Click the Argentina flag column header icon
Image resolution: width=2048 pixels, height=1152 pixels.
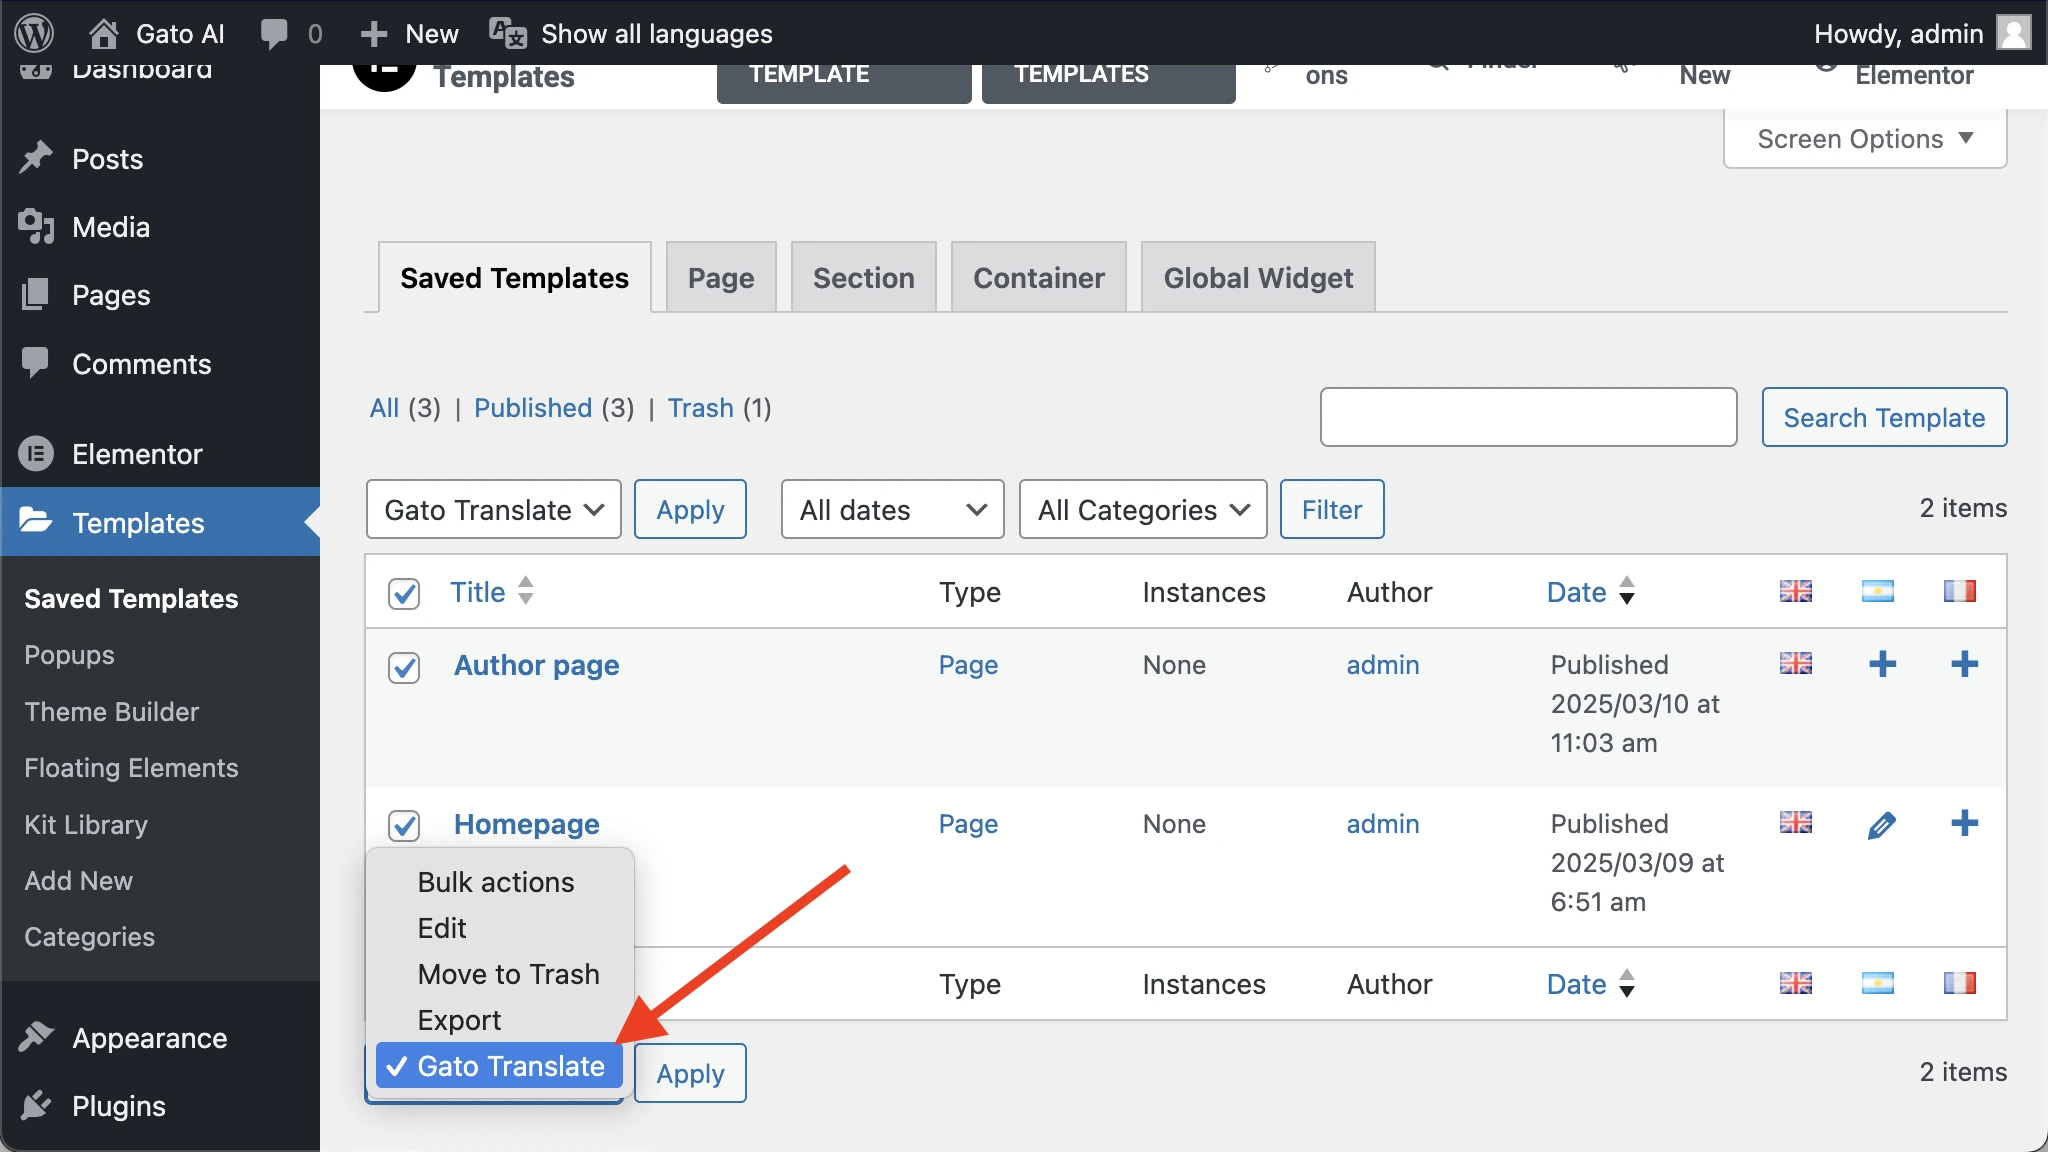(x=1877, y=591)
